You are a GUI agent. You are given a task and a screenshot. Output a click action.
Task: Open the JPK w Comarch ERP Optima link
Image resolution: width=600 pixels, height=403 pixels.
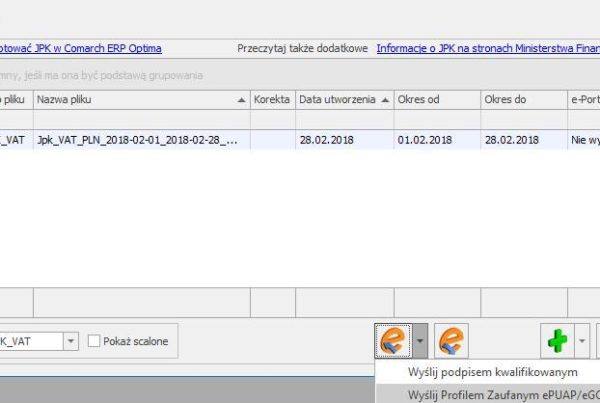pyautogui.click(x=80, y=48)
